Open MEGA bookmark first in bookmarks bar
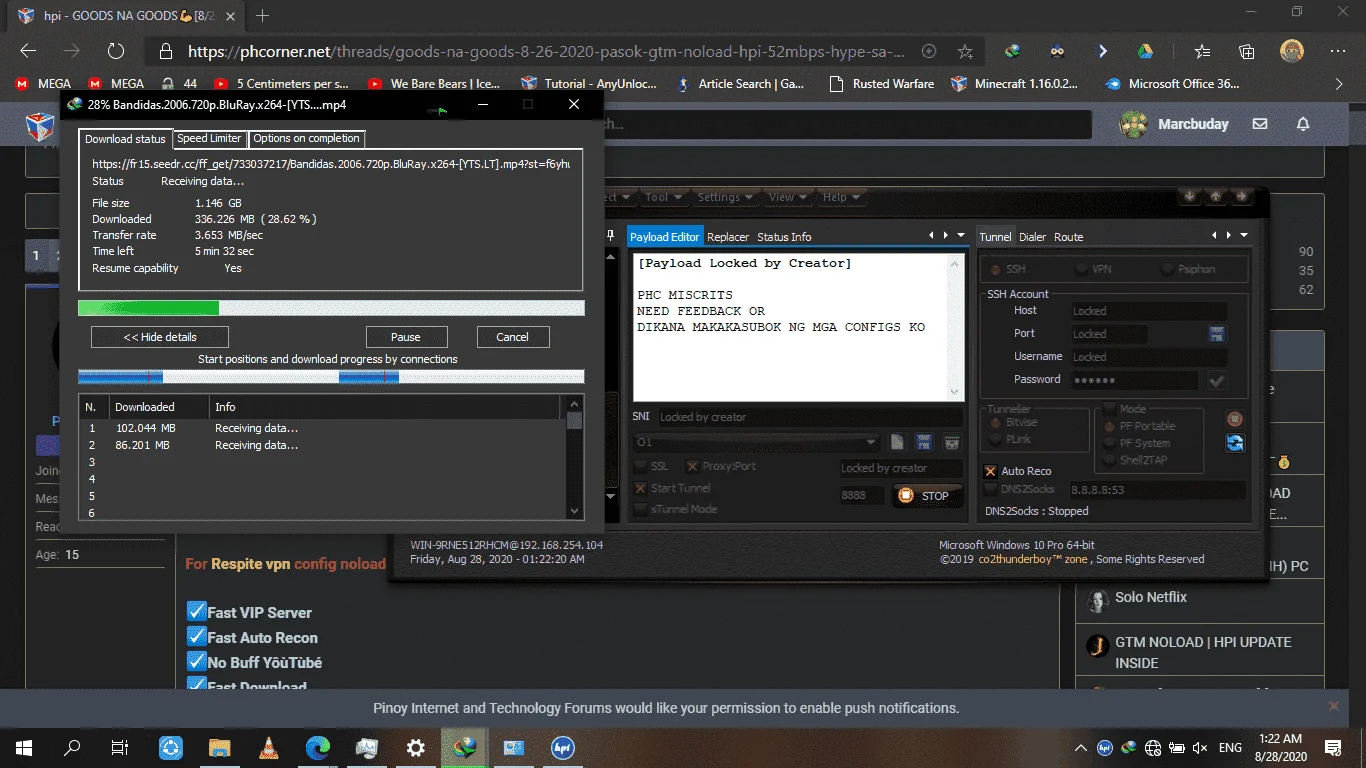1366x768 pixels. click(43, 84)
